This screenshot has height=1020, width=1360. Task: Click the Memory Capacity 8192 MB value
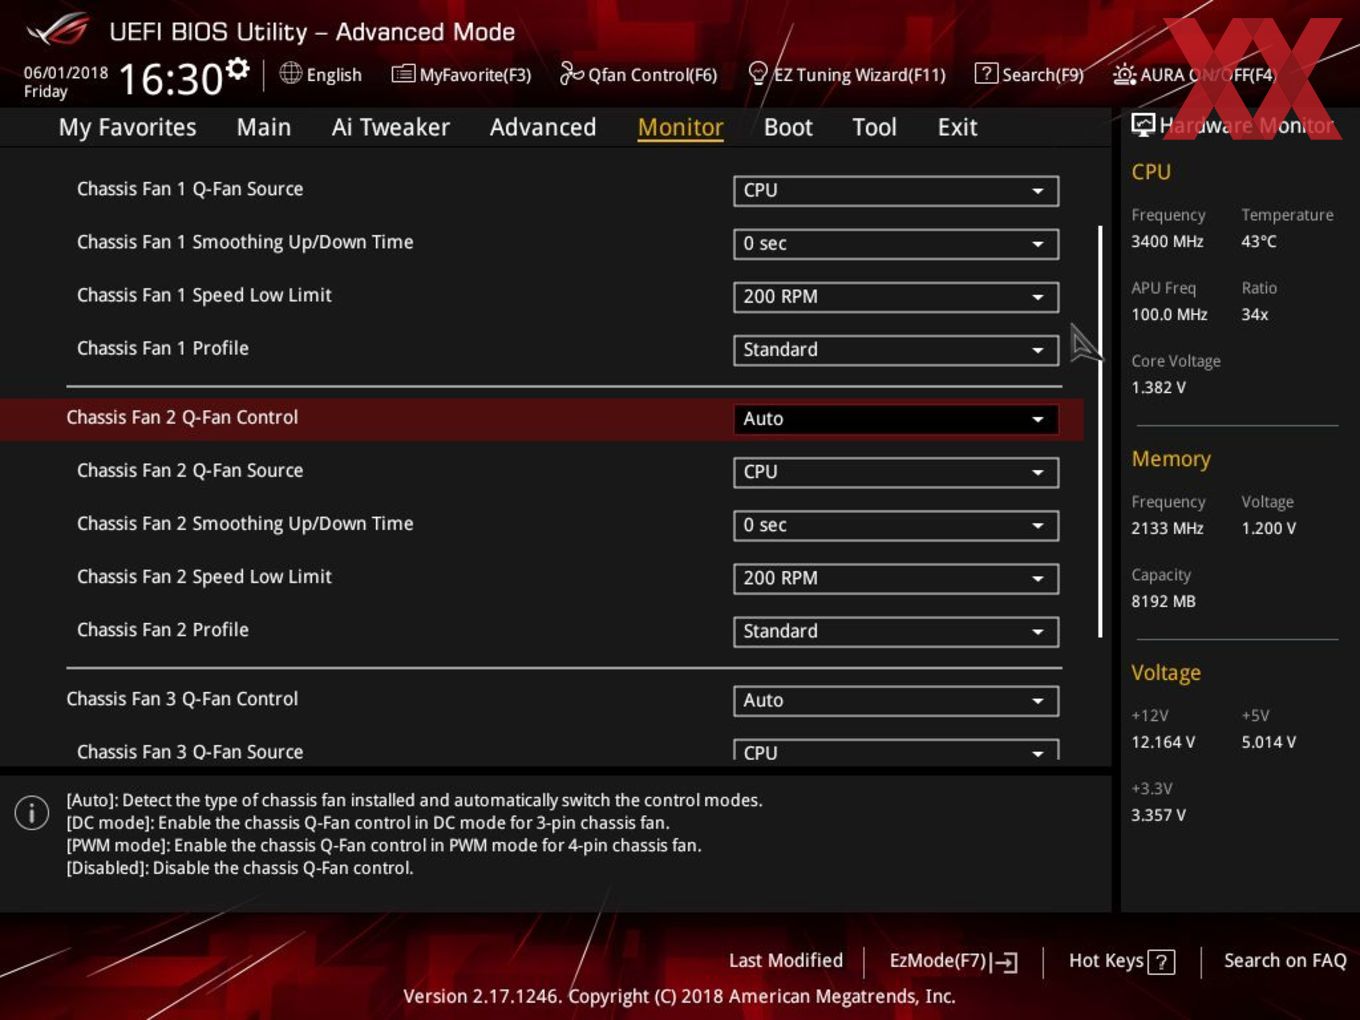[x=1163, y=601]
